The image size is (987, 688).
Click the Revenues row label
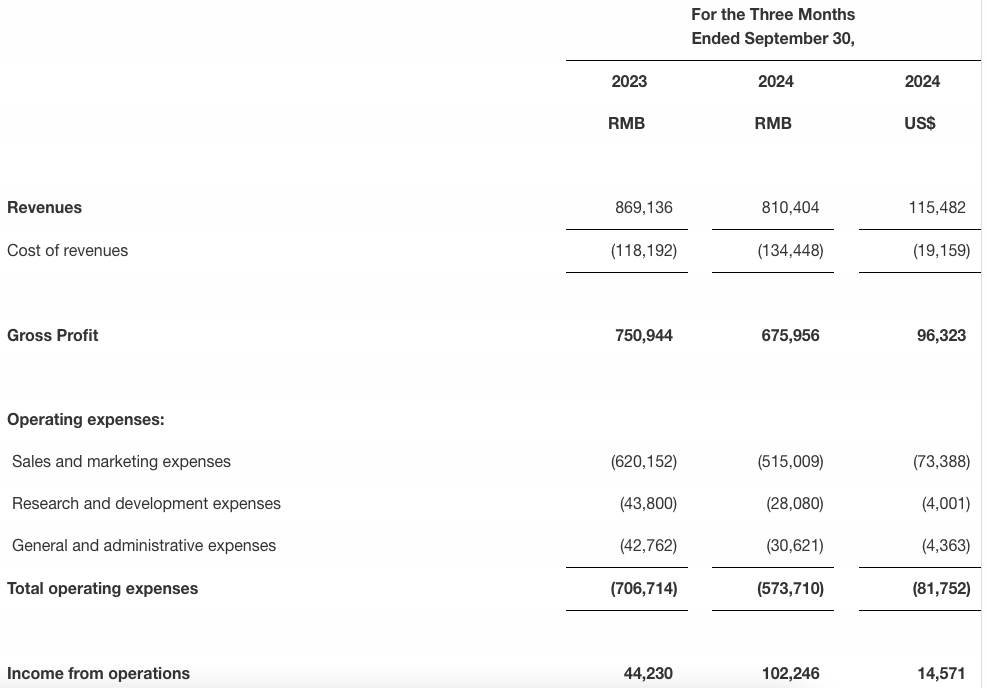45,208
